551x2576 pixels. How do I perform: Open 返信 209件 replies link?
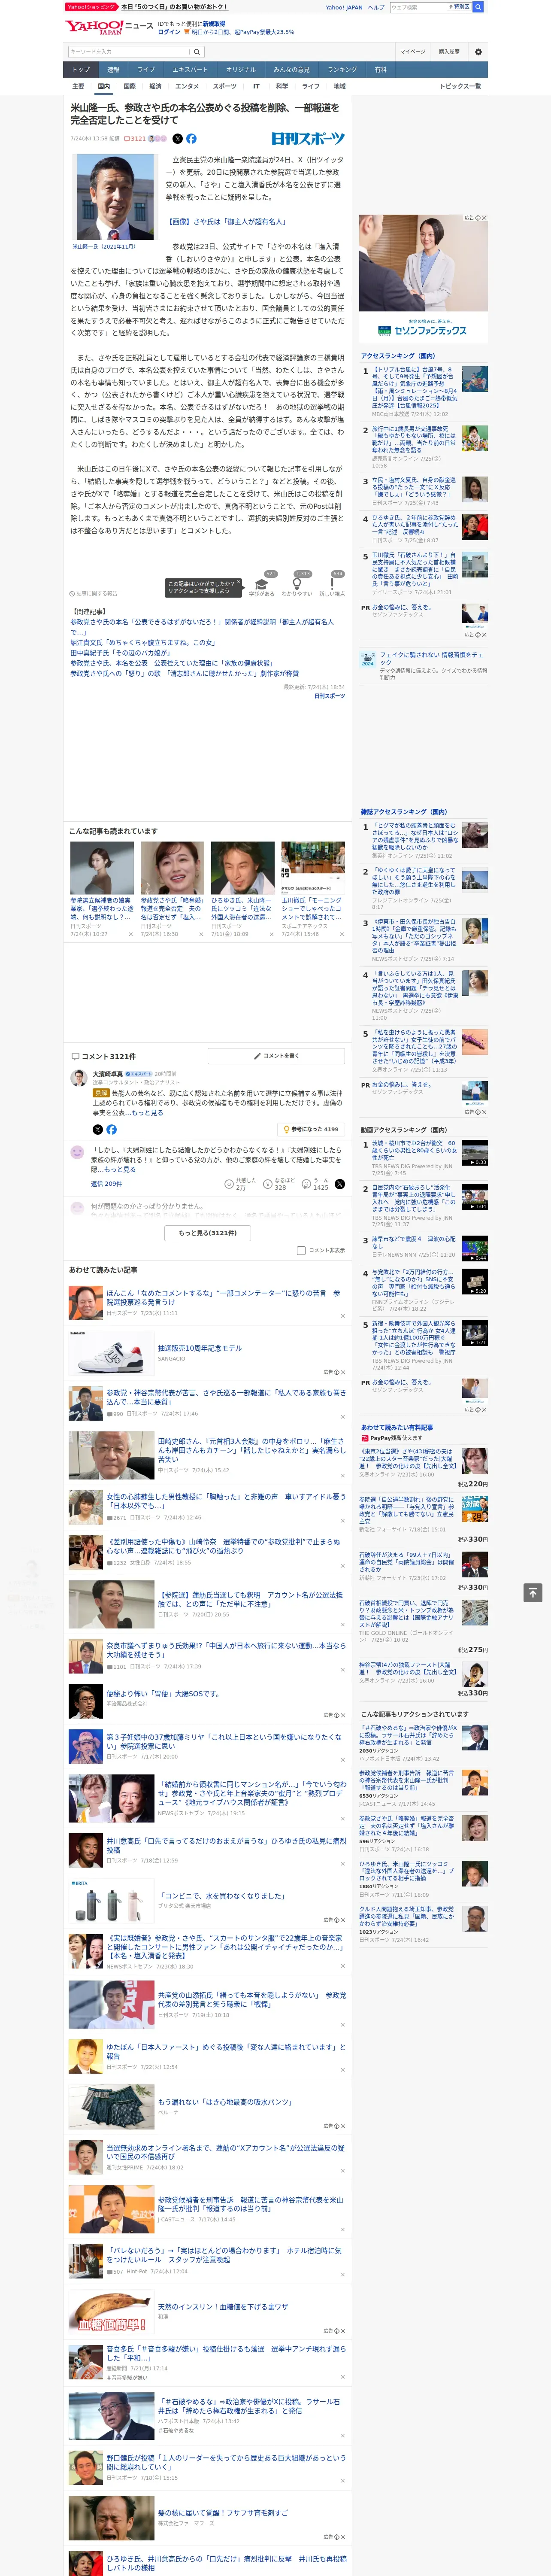click(106, 1184)
